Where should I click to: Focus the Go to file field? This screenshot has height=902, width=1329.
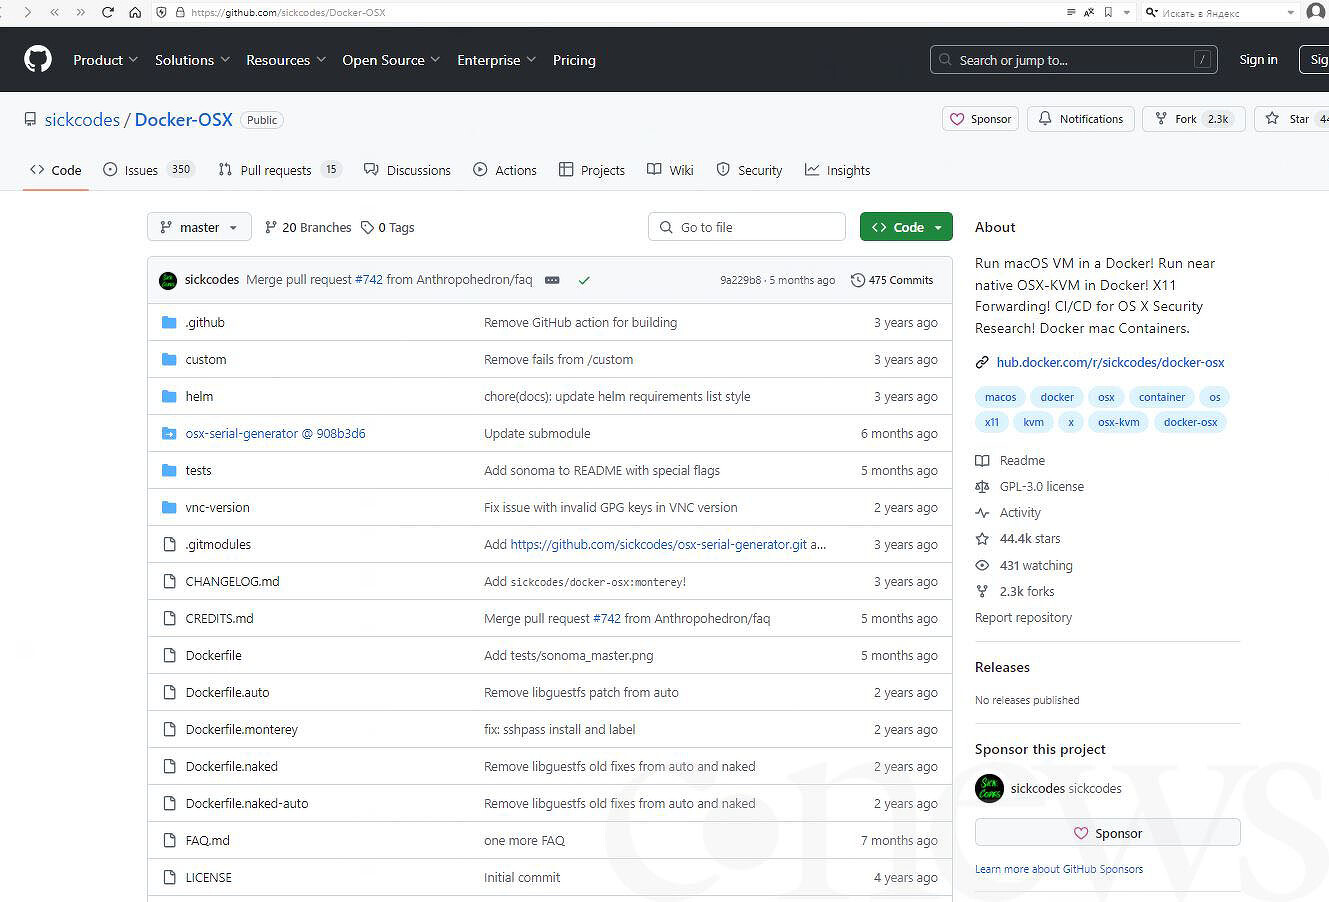point(747,227)
